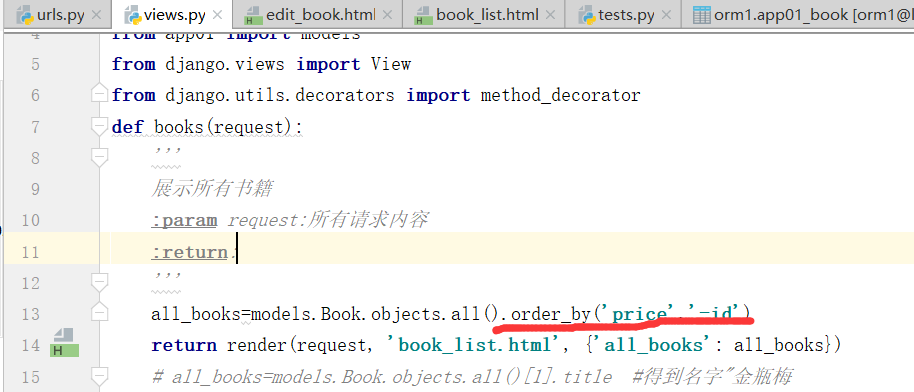Viewport: 914px width, 392px height.
Task: Click the docstring end fold marker at line 12
Action: (x=100, y=283)
